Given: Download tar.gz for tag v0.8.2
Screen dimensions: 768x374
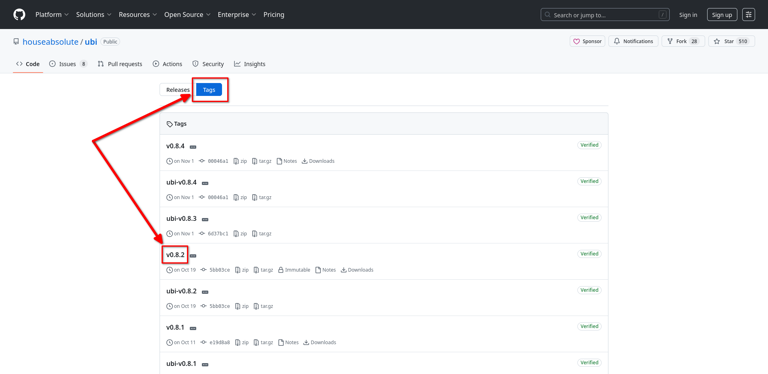Looking at the screenshot, I should pos(264,270).
